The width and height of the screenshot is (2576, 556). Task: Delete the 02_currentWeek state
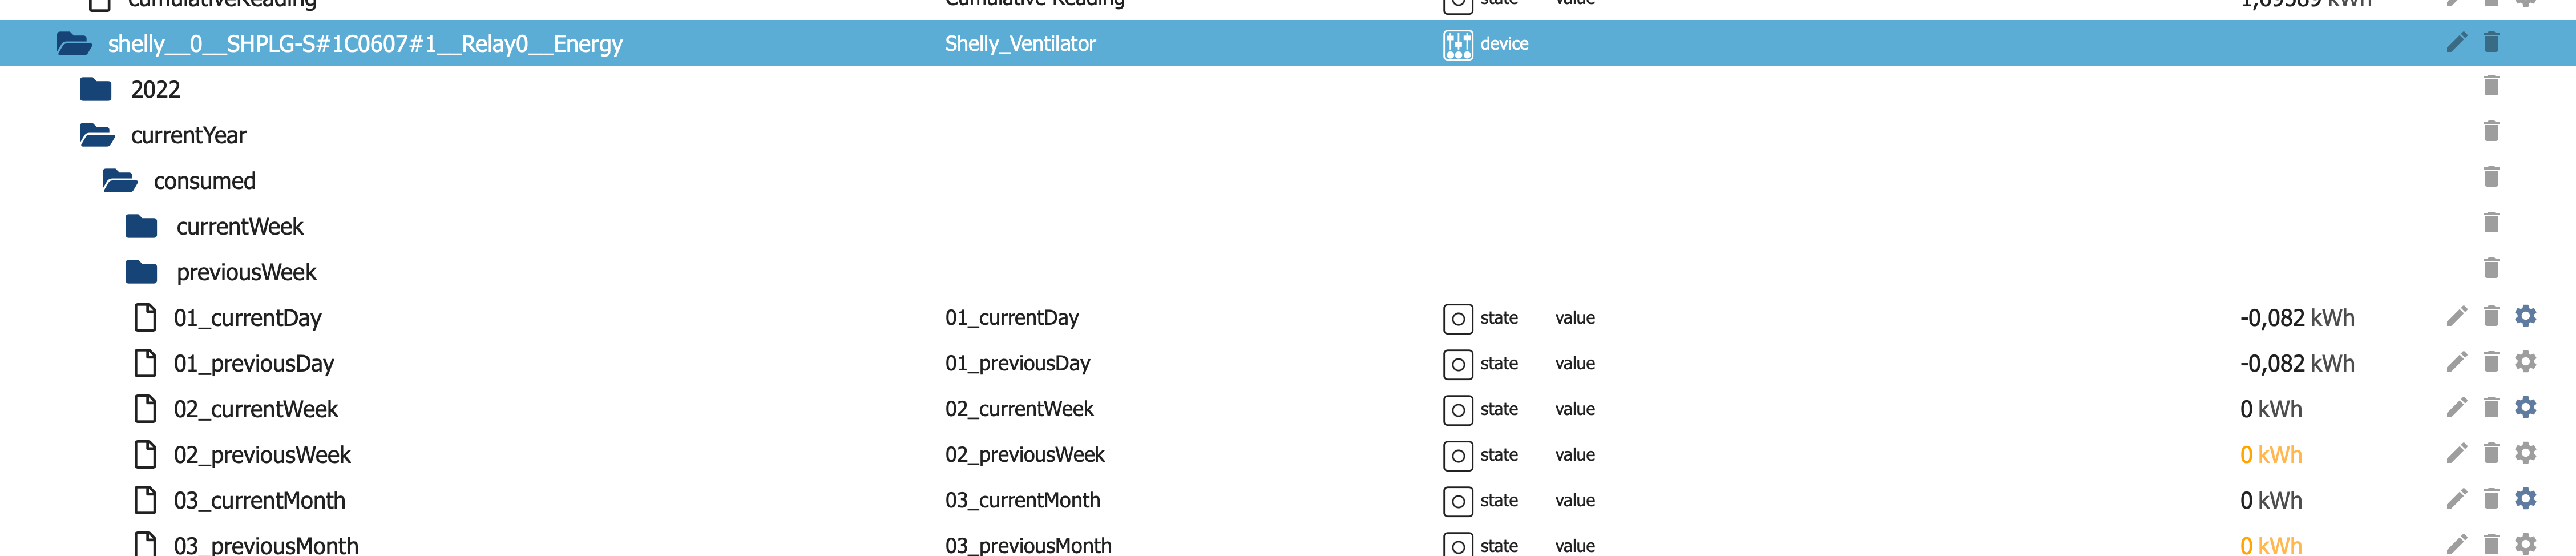point(2491,408)
